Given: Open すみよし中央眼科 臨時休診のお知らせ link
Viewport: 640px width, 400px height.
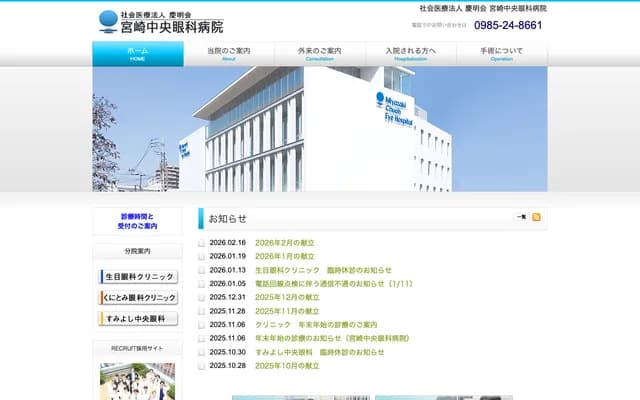Looking at the screenshot, I should pyautogui.click(x=320, y=352).
